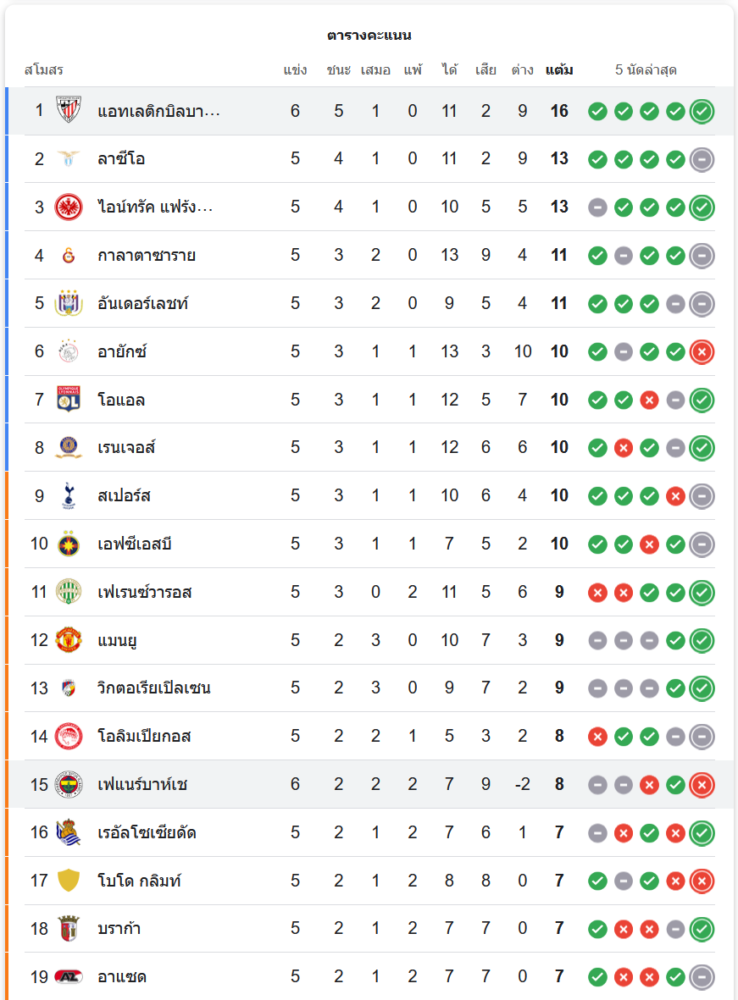The width and height of the screenshot is (738, 1000).
Task: Click Ajax's latest red loss result icon
Action: tap(702, 351)
